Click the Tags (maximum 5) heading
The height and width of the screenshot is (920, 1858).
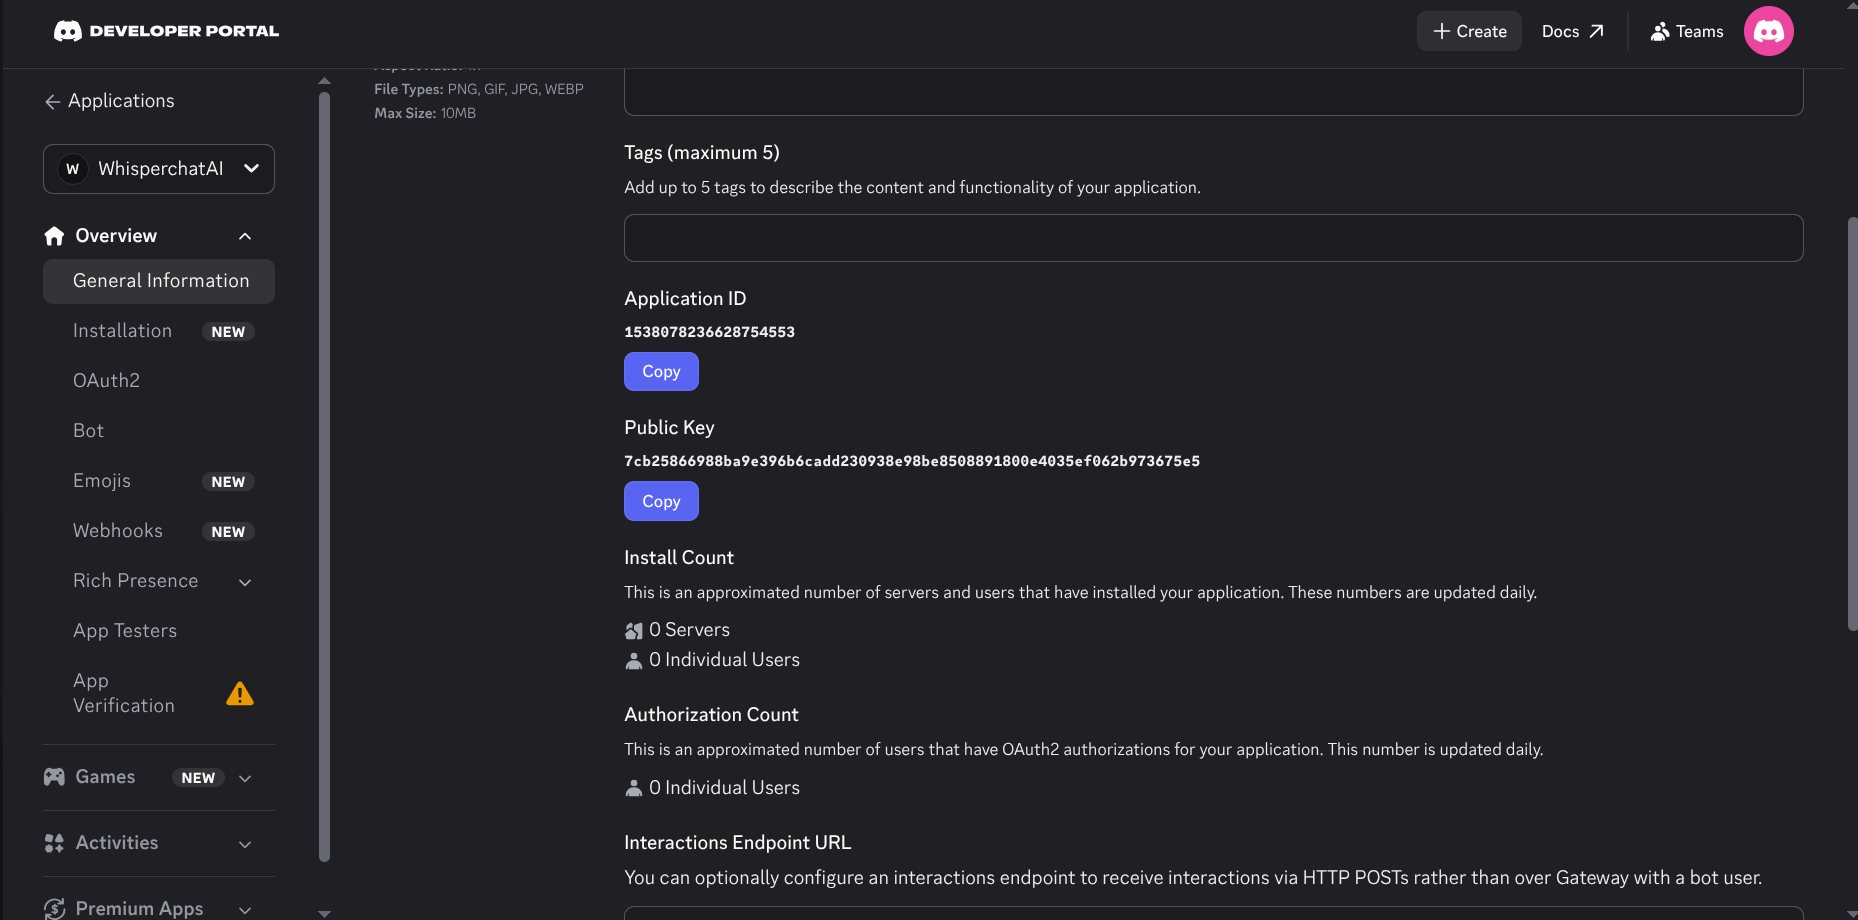coord(702,153)
